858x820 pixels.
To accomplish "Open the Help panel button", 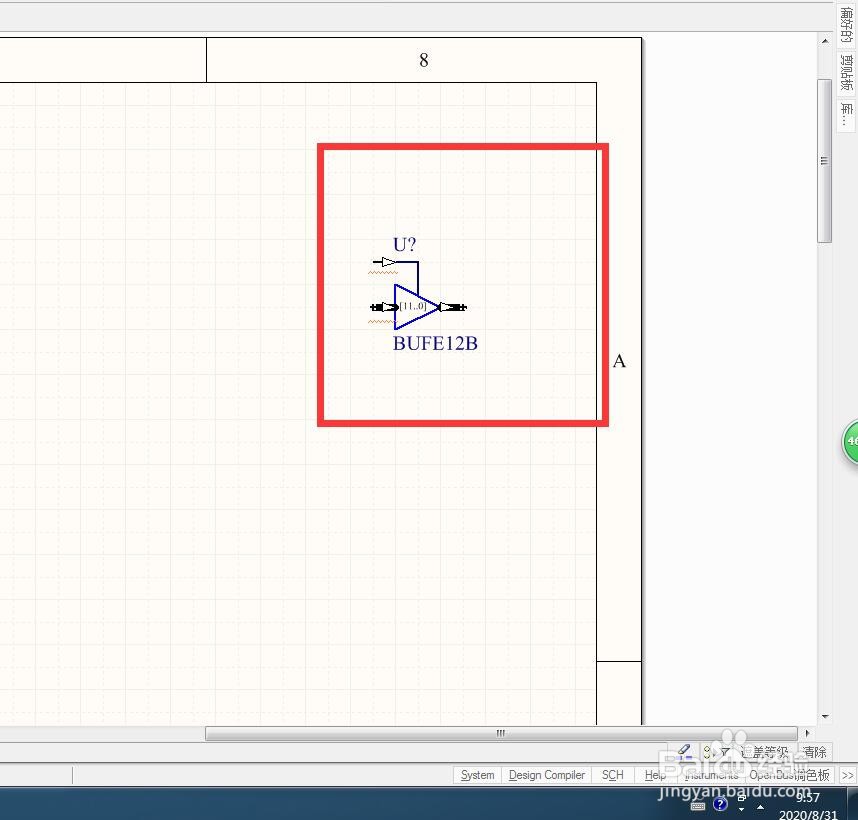I will [655, 775].
